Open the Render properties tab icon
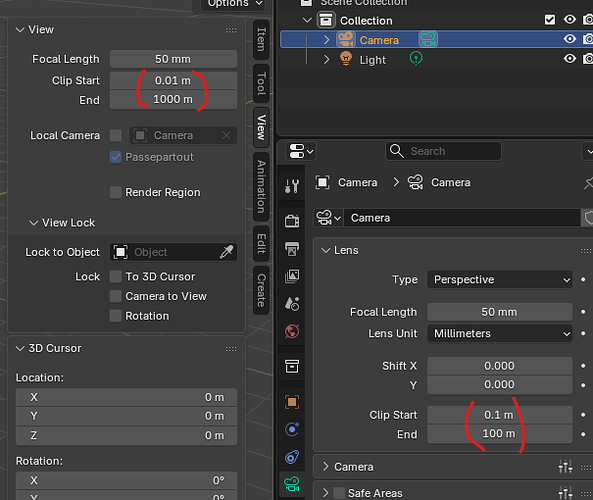The image size is (593, 500). [292, 221]
